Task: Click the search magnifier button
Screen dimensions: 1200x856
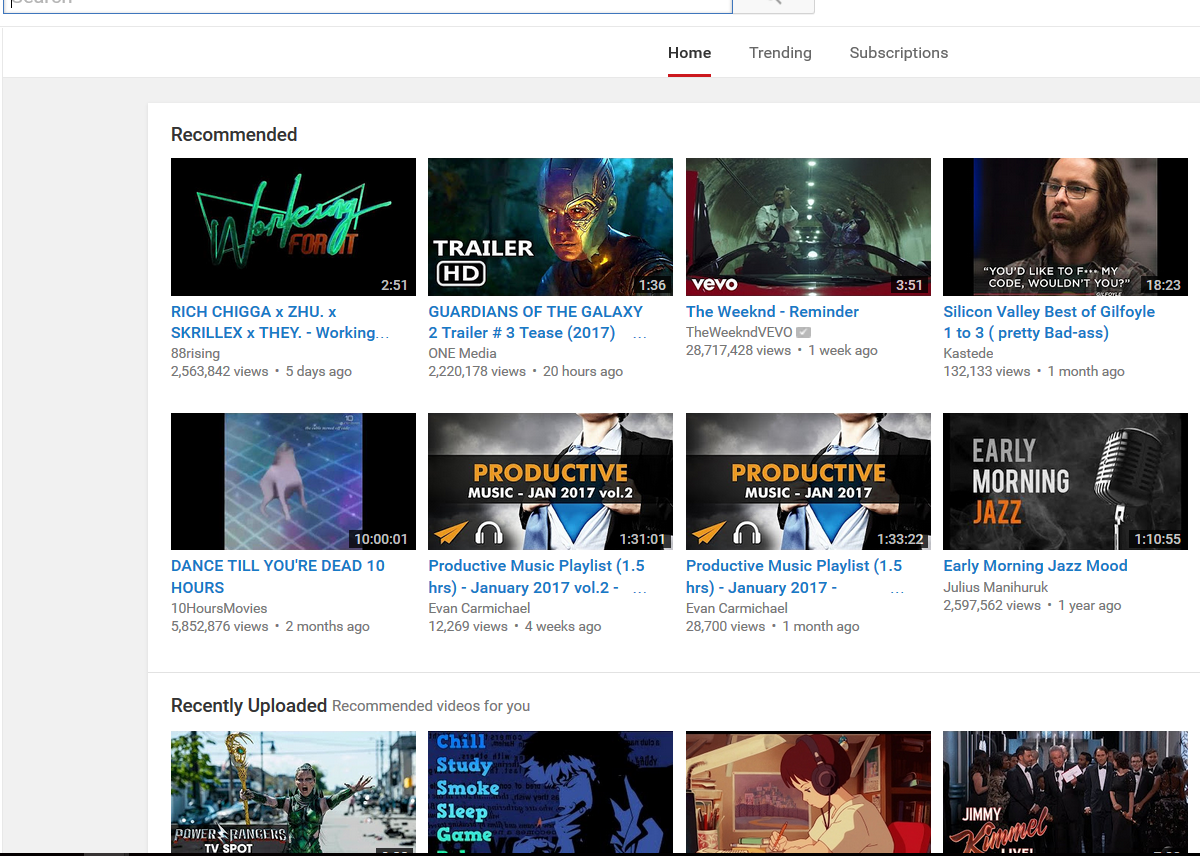Action: [x=773, y=4]
